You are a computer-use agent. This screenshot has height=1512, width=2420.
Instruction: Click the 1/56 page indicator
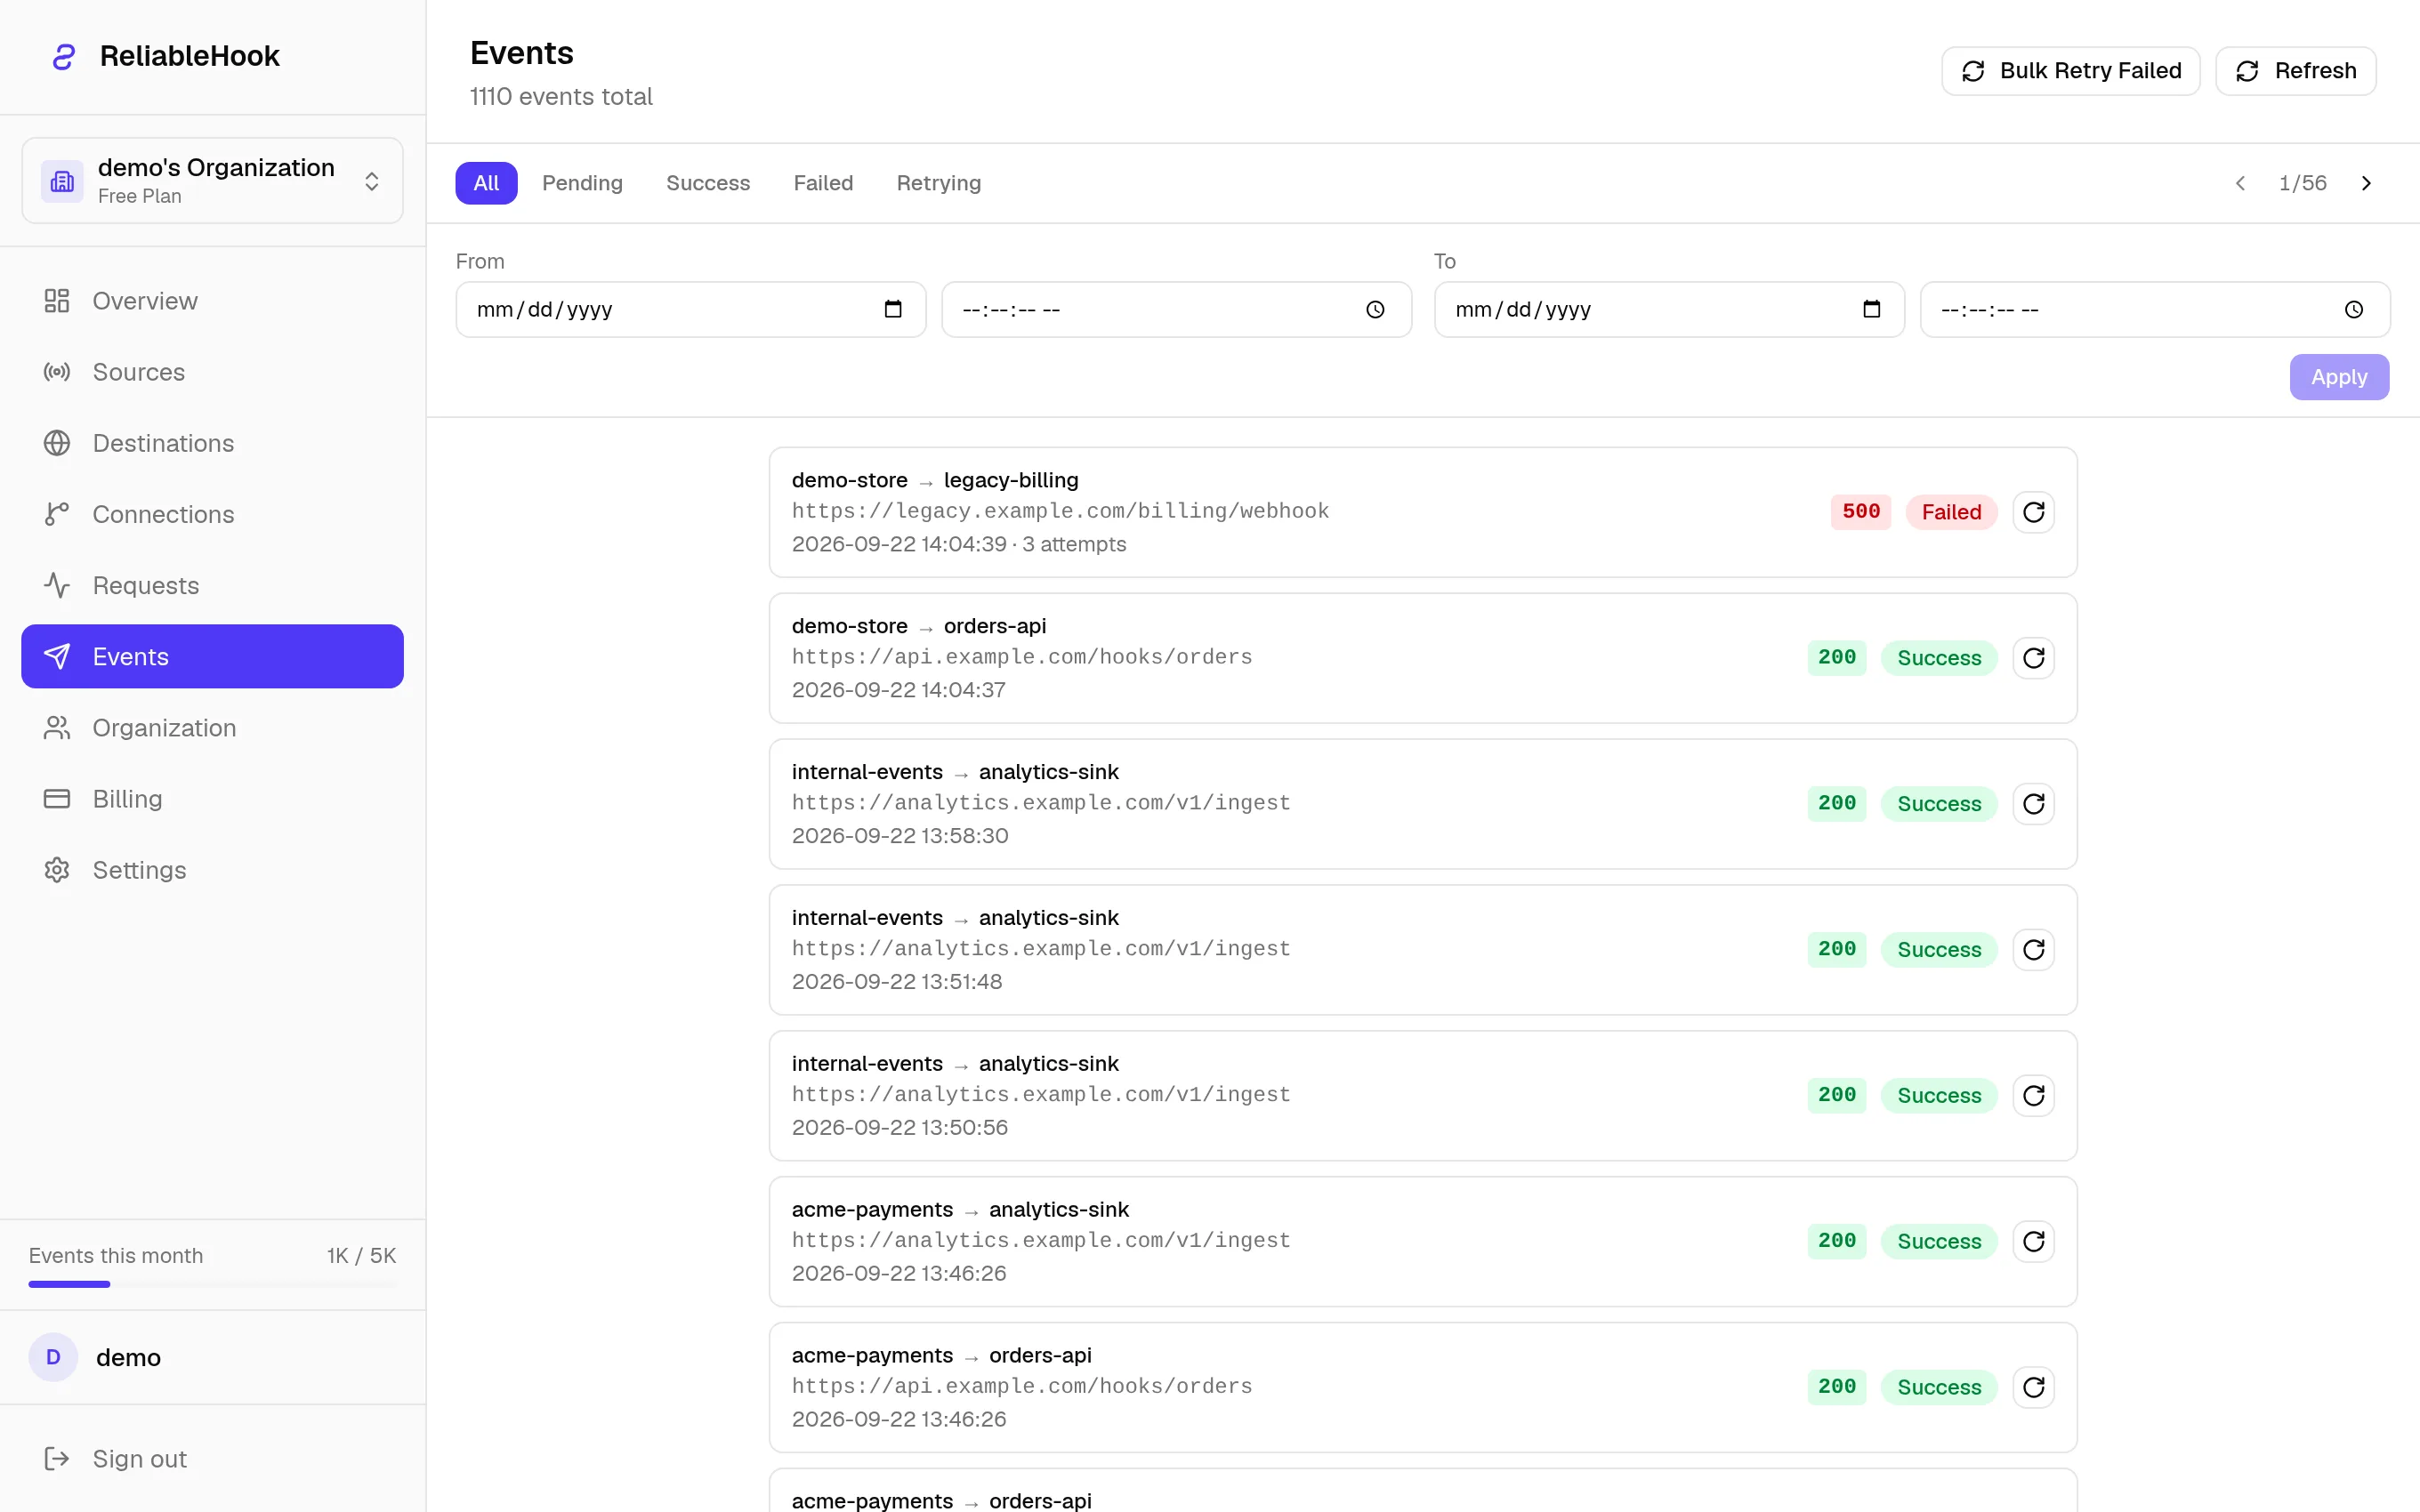(2302, 183)
